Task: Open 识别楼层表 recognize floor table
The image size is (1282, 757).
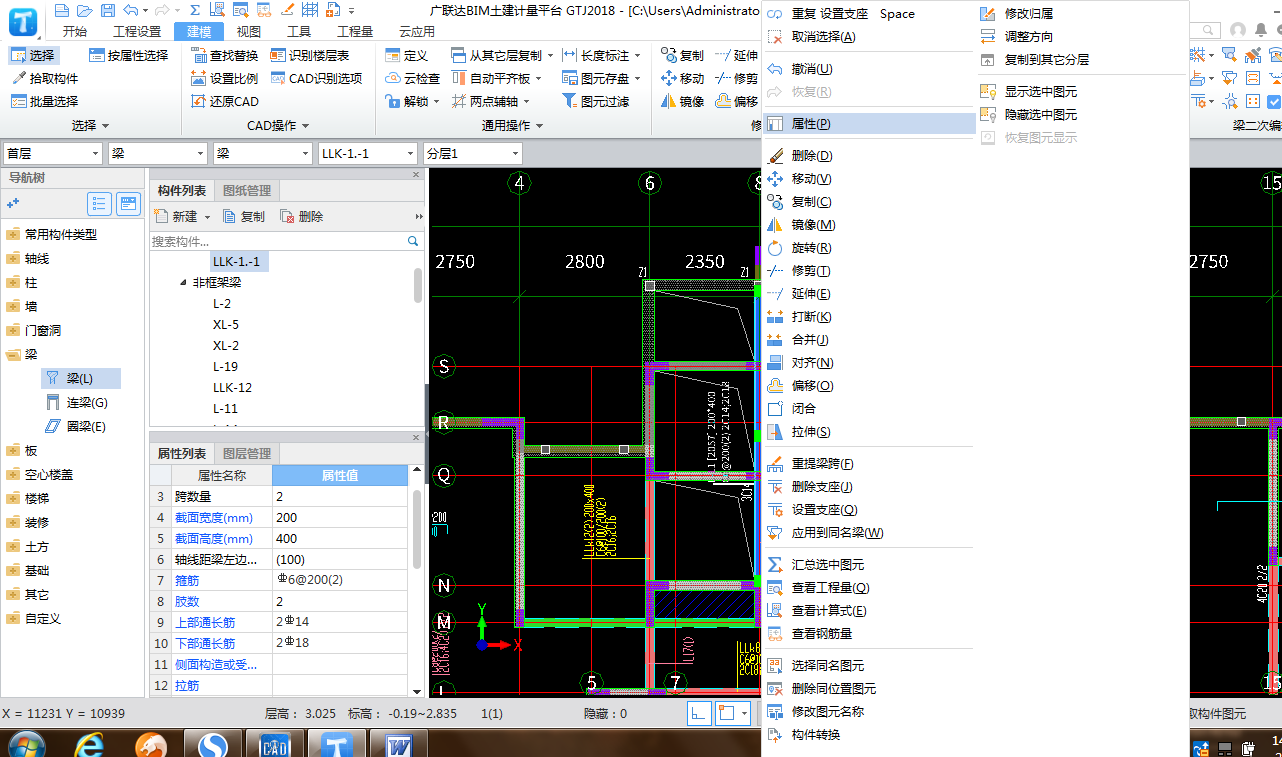Action: pyautogui.click(x=310, y=55)
